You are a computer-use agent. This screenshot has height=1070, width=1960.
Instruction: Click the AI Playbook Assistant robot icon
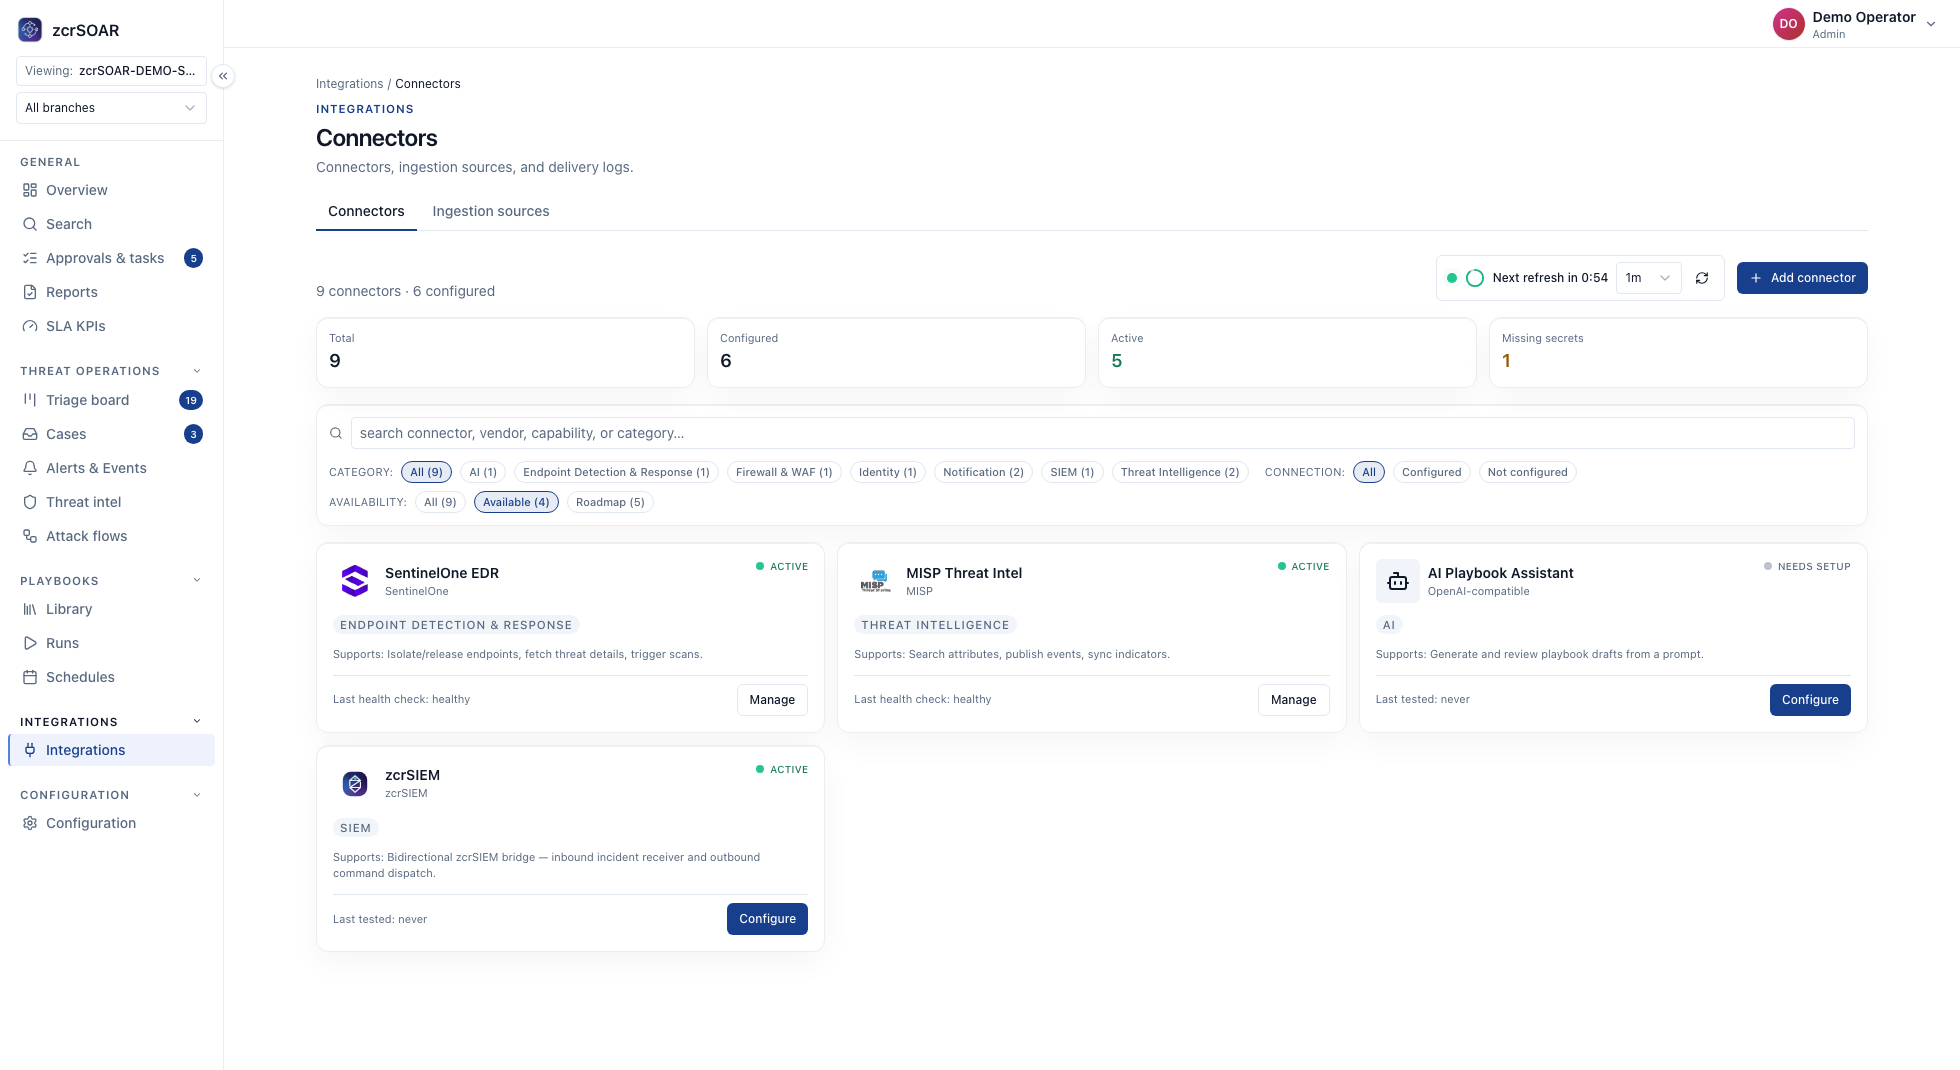(1398, 581)
